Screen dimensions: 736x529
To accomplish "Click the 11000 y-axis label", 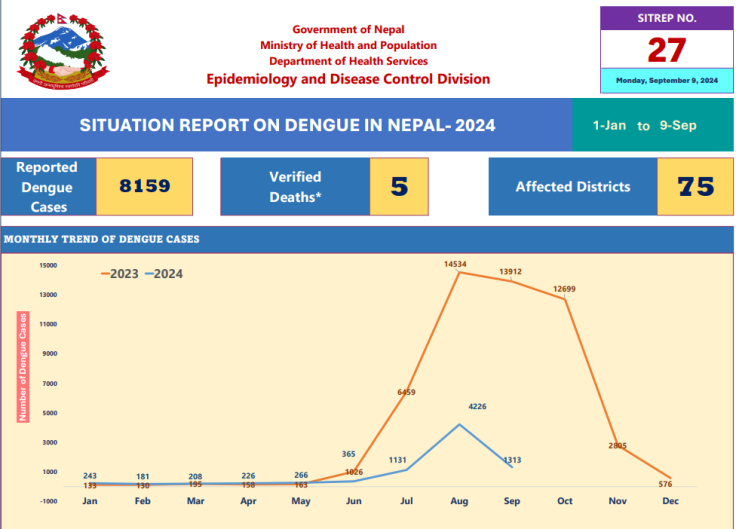I will 48,324.
